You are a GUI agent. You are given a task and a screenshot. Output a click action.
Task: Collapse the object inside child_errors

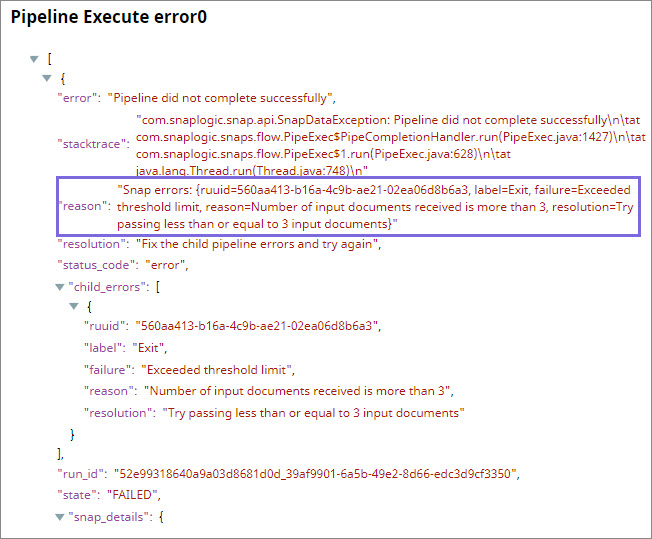tap(73, 306)
